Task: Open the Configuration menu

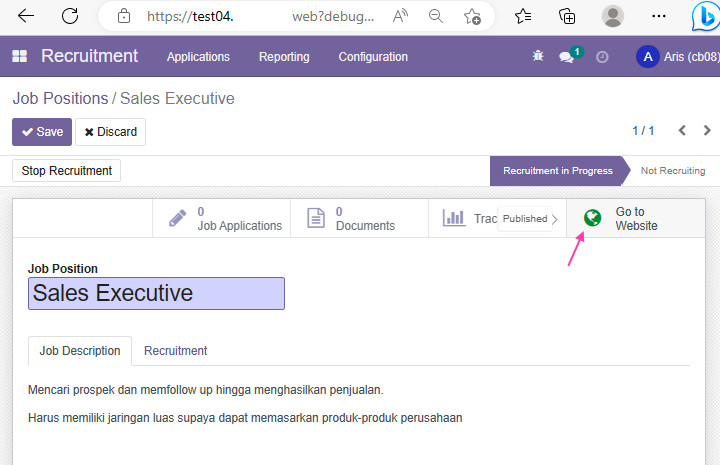Action: 373,56
